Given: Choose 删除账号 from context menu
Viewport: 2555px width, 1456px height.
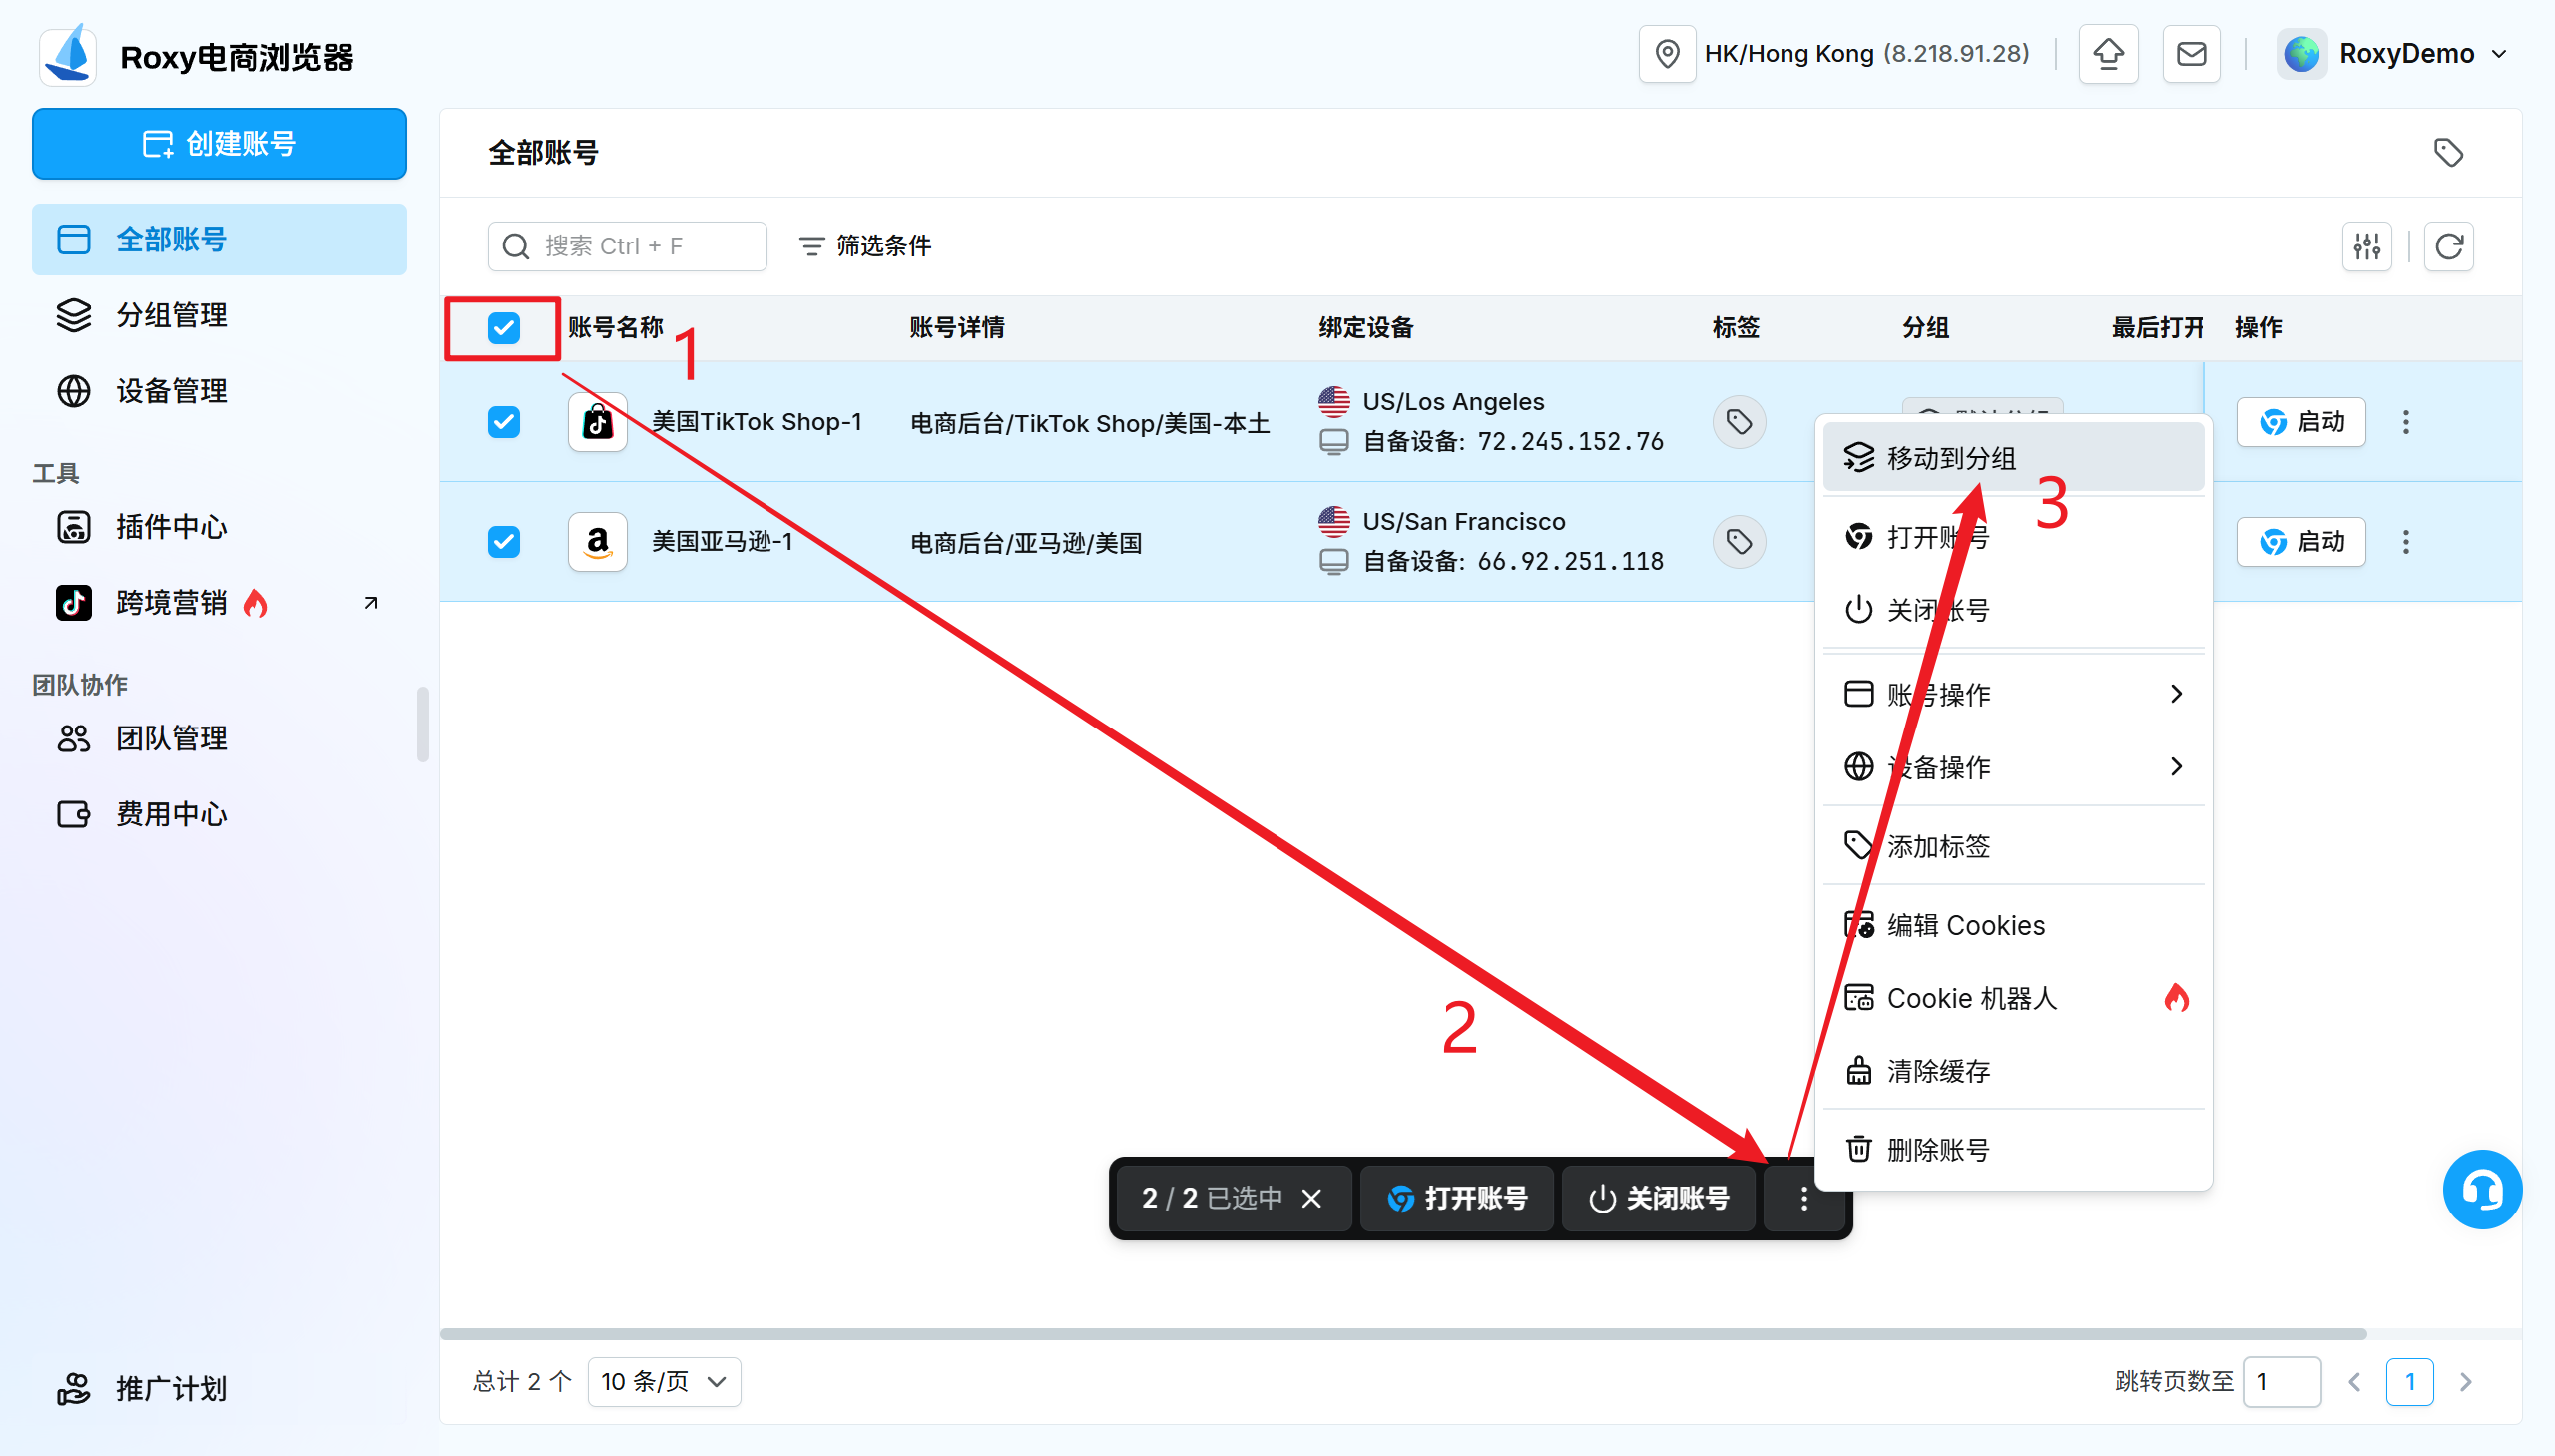Looking at the screenshot, I should [2013, 1150].
